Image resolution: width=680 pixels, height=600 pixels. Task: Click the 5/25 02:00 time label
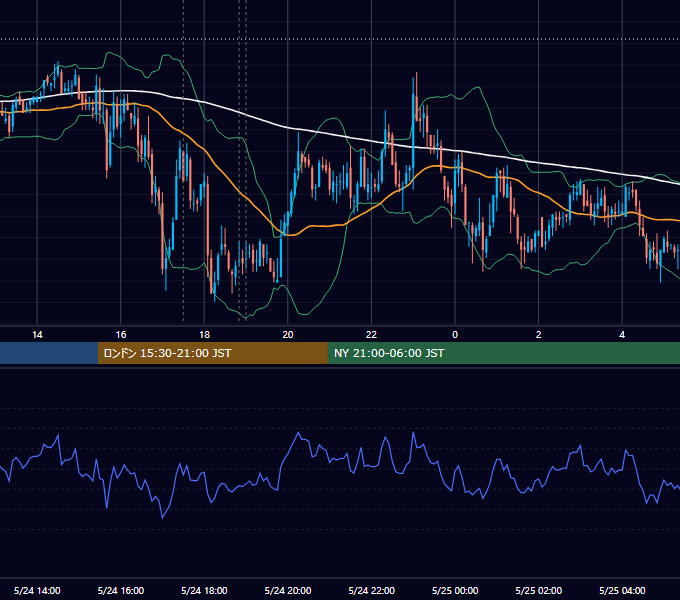[539, 590]
